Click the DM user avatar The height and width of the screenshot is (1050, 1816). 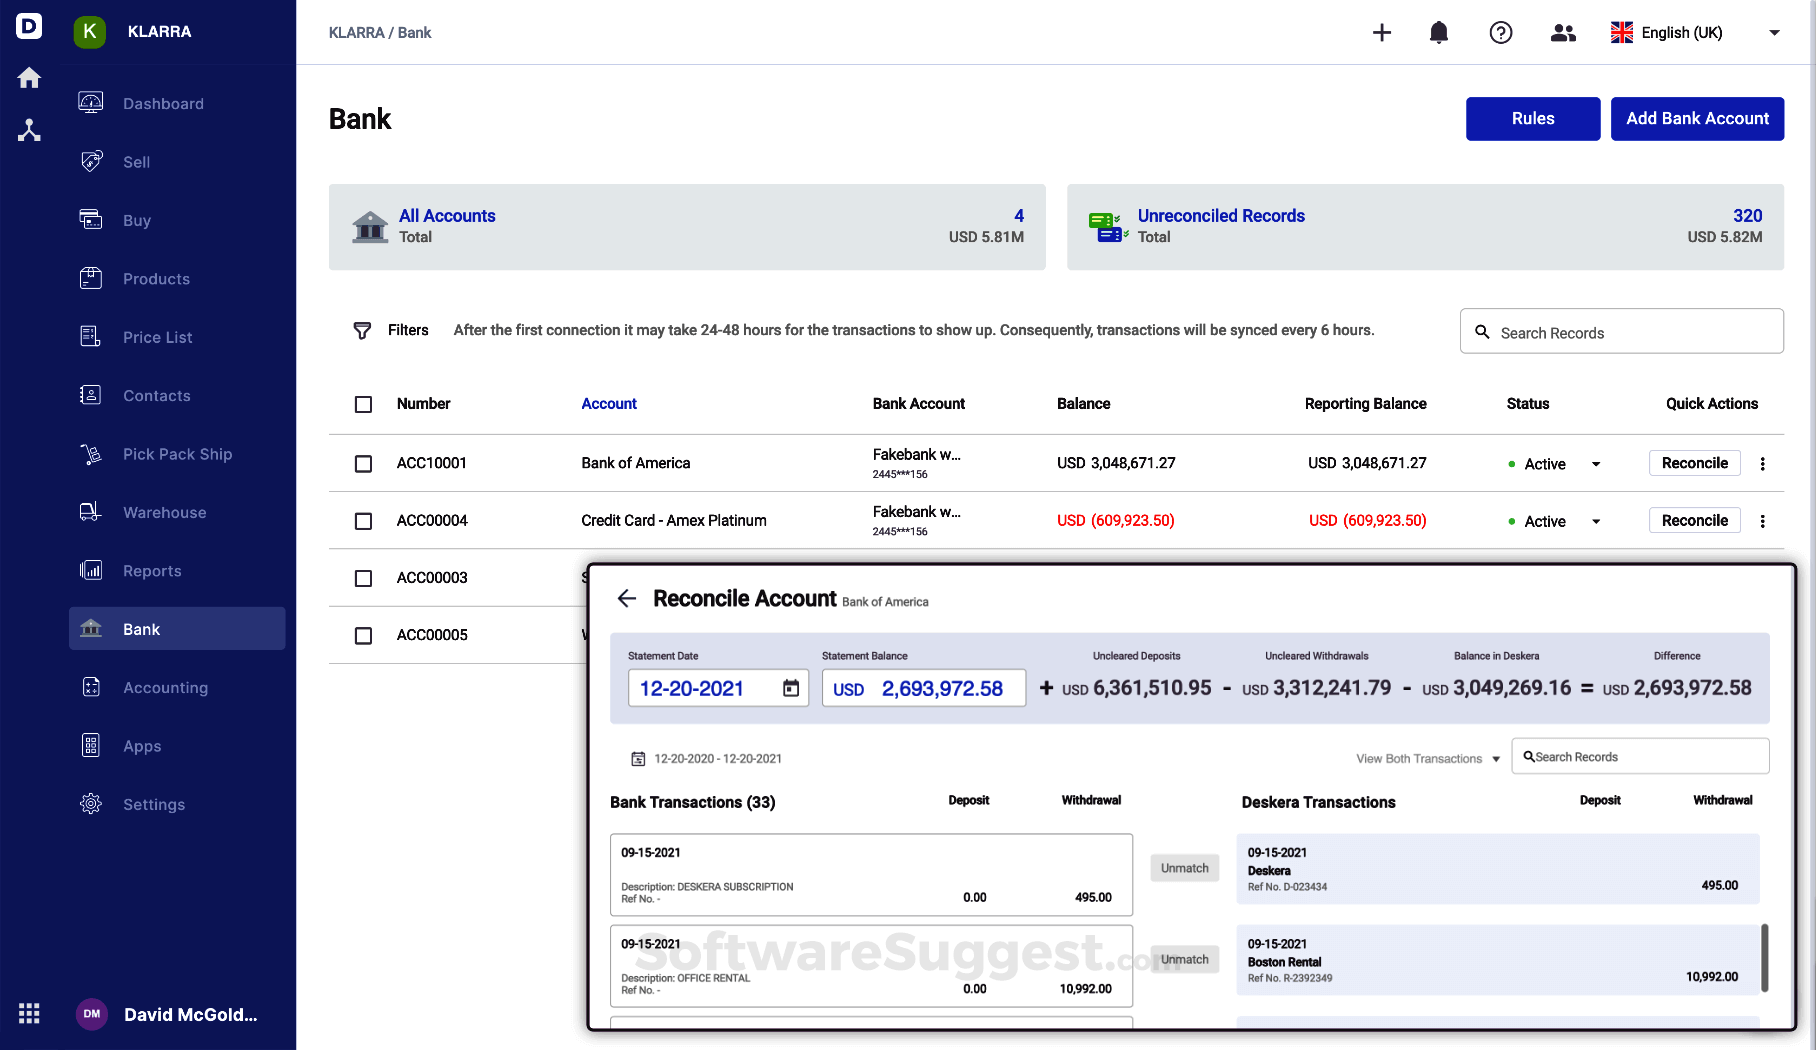coord(92,1014)
